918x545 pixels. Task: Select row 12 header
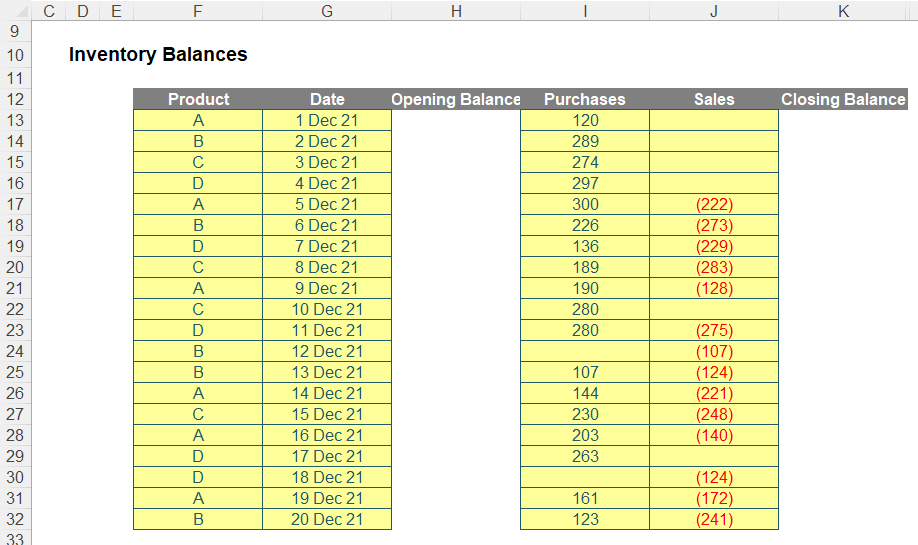[x=15, y=99]
